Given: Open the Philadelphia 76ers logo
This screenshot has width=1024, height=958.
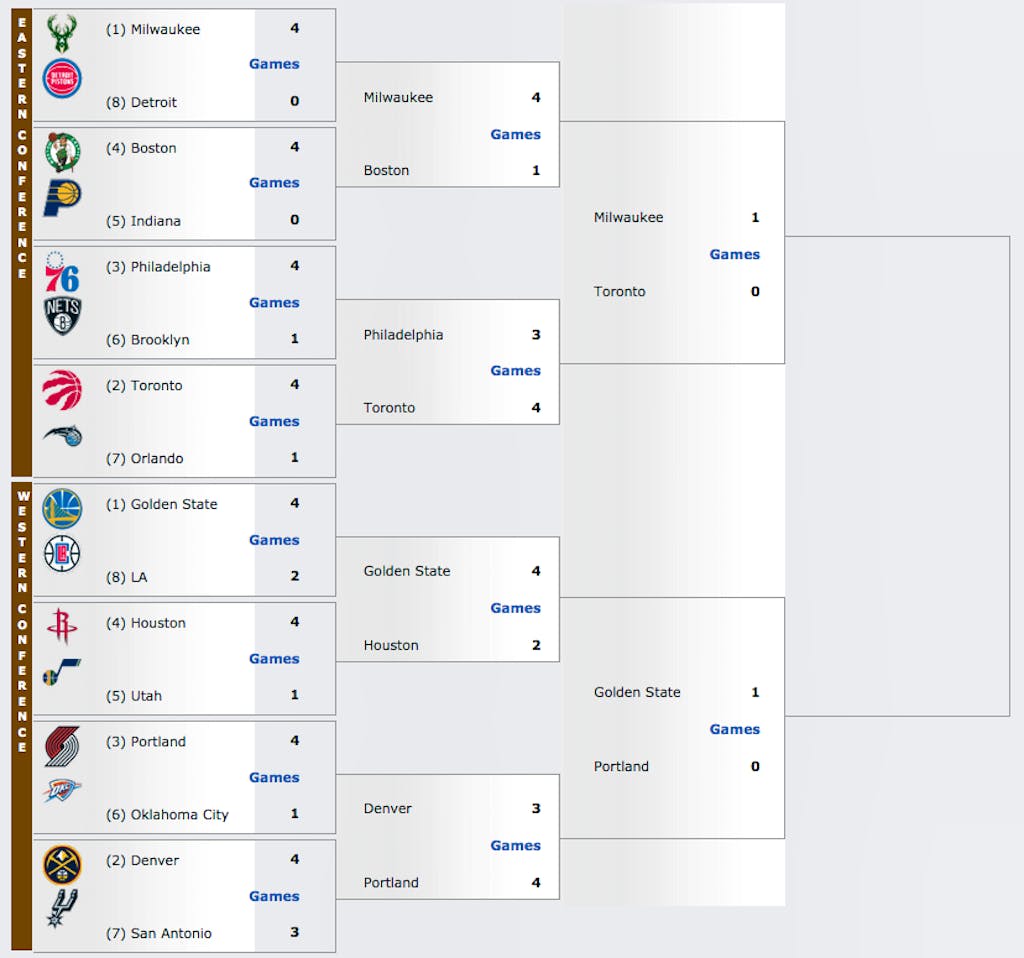Looking at the screenshot, I should tap(62, 272).
